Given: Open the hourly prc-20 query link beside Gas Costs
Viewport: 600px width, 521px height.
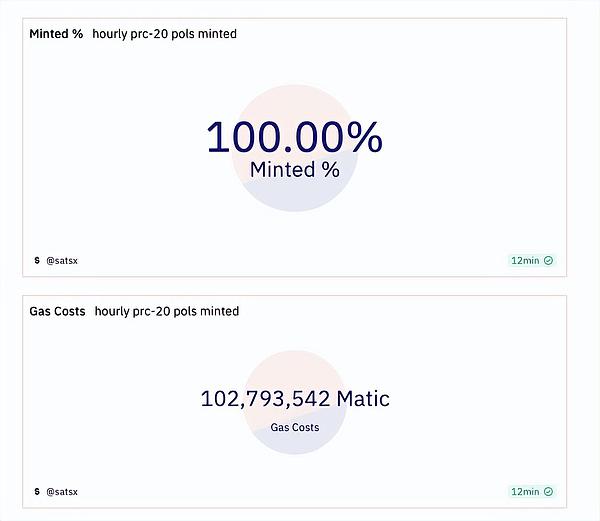Looking at the screenshot, I should point(167,311).
